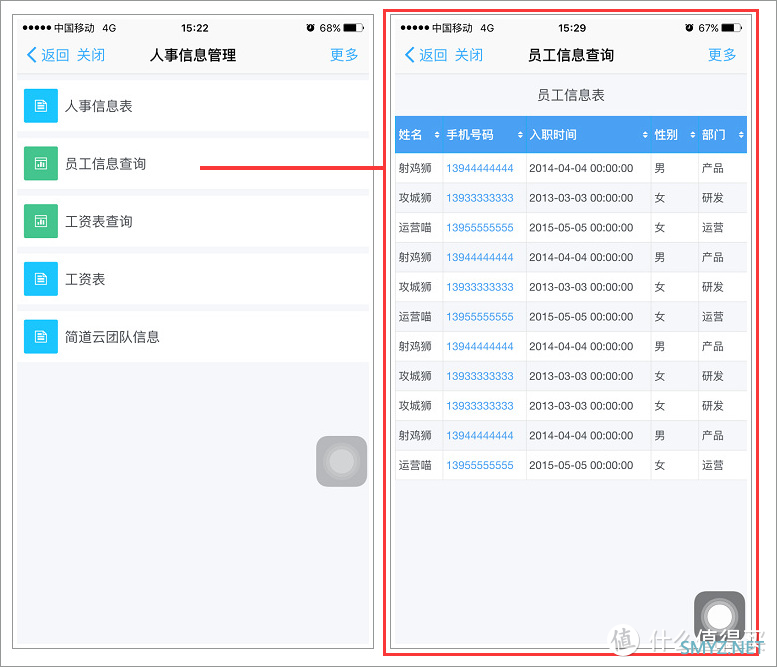Tap phone number 13955555555 in the last row
The height and width of the screenshot is (667, 777).
480,465
